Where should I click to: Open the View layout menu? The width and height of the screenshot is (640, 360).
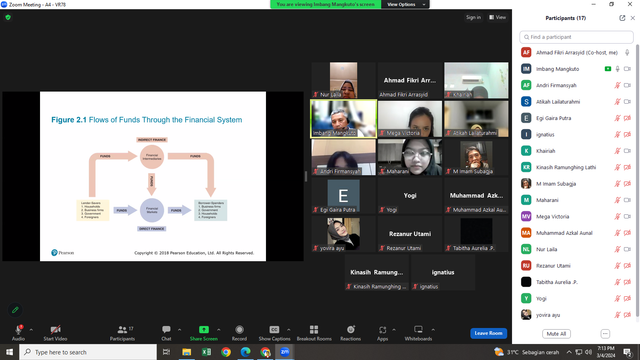click(498, 17)
